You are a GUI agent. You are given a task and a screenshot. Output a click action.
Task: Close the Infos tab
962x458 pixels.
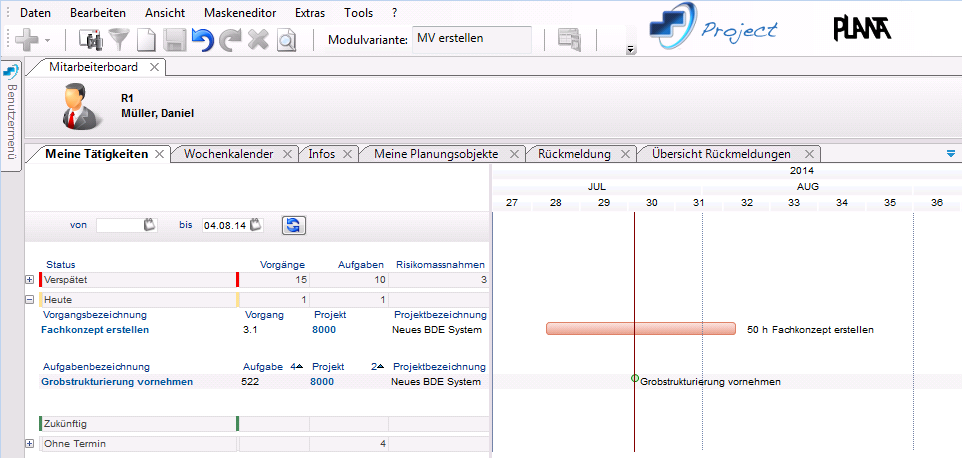347,154
